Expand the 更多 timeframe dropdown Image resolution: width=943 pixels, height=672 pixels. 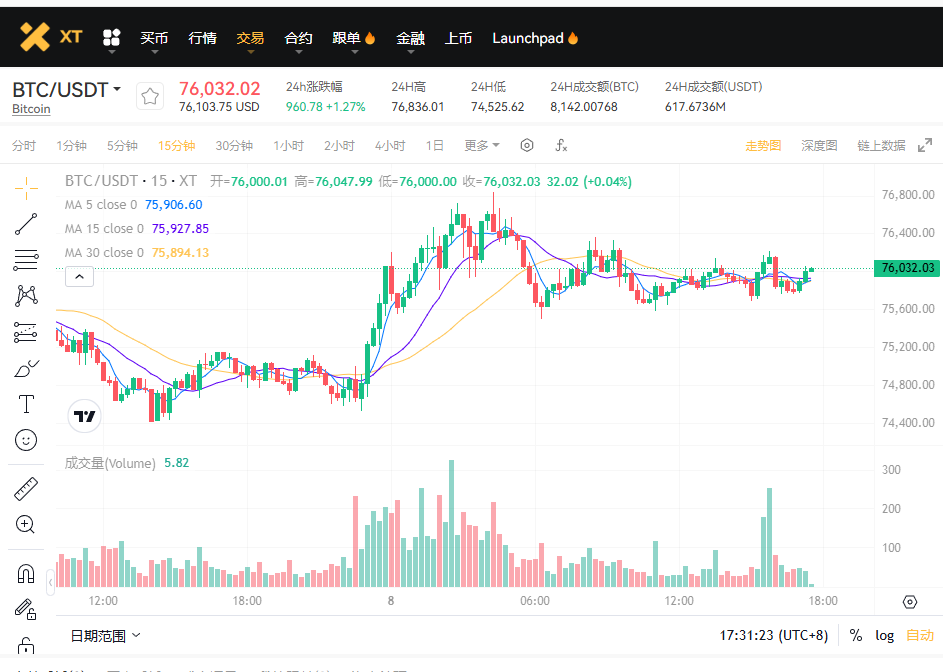tap(482, 146)
